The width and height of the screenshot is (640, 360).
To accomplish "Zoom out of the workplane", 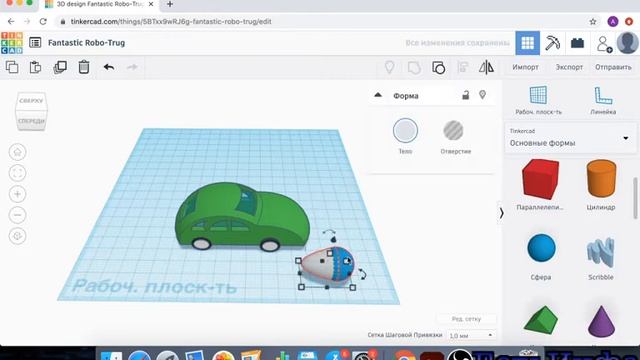I will (x=18, y=215).
